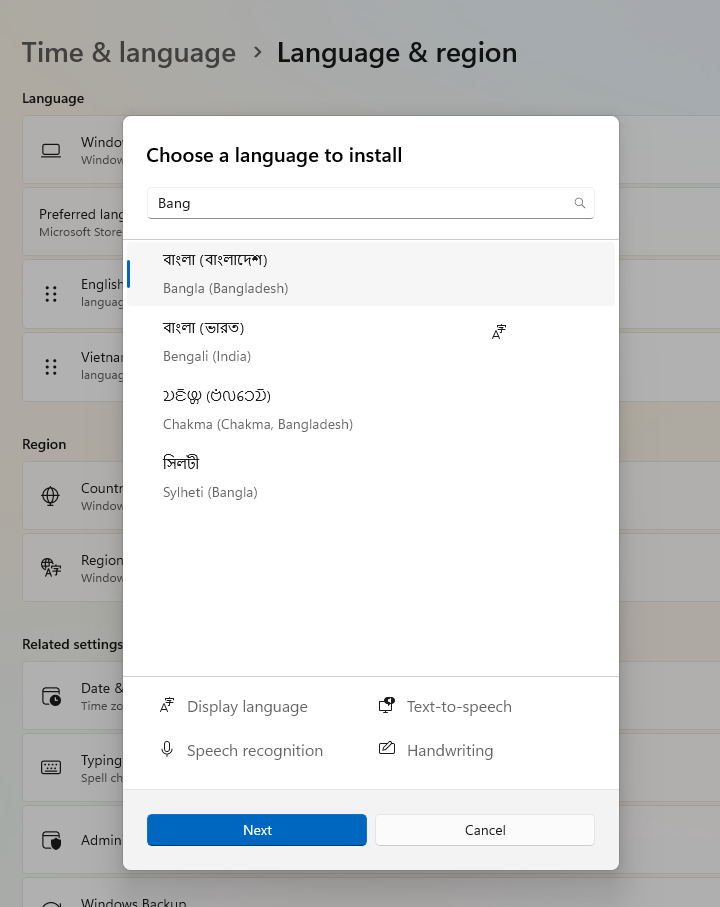This screenshot has height=907, width=720.
Task: Click the globe icon beside Country or region
Action: [50, 496]
